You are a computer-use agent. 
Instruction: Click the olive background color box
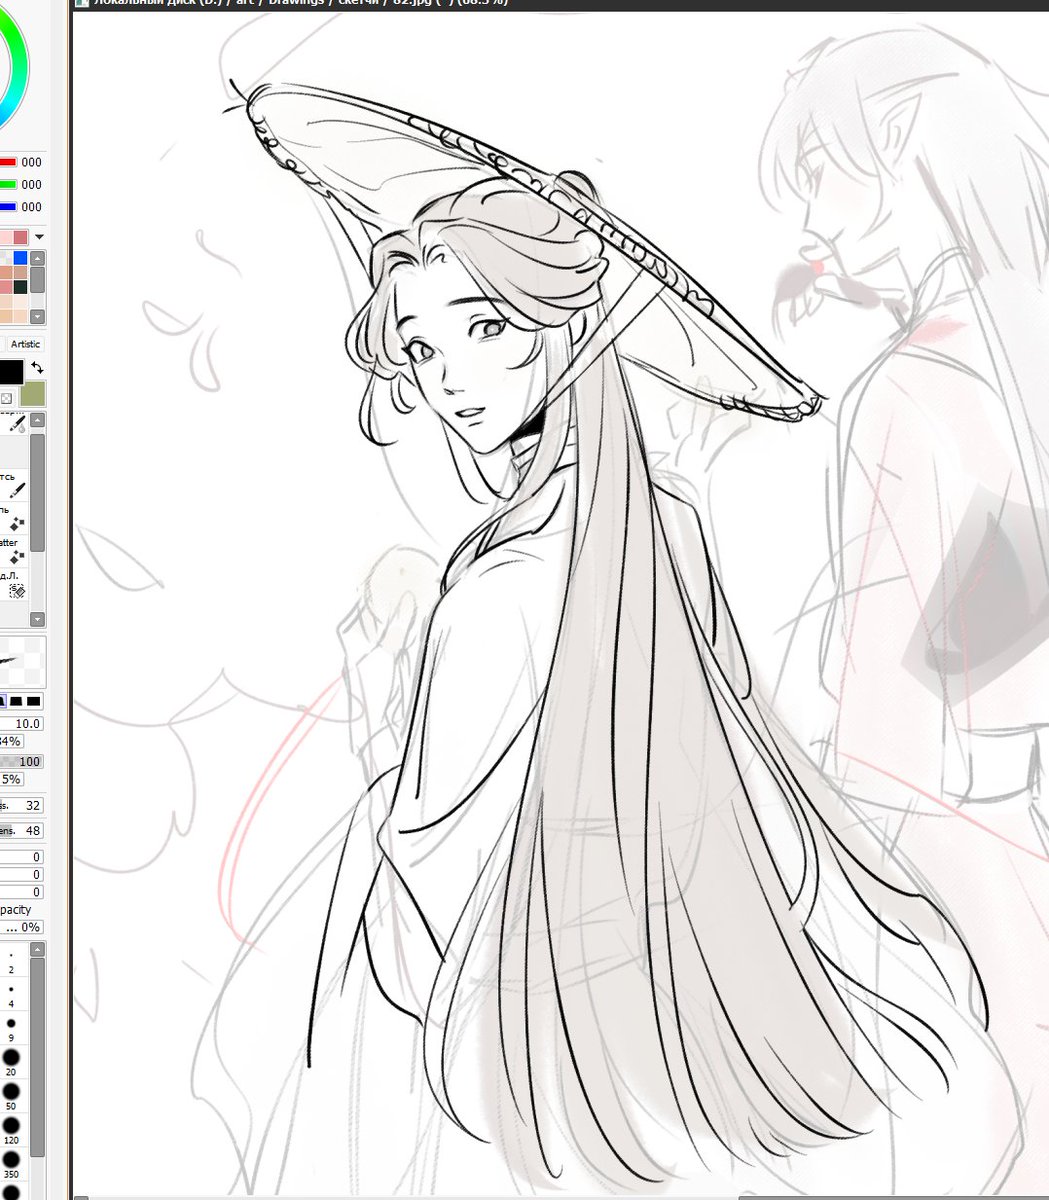pos(33,393)
